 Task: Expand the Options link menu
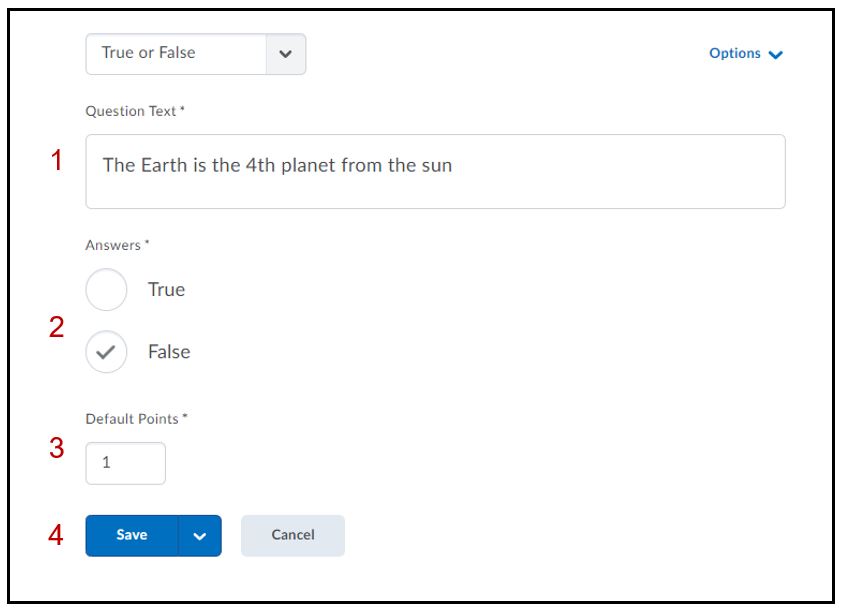pos(735,54)
